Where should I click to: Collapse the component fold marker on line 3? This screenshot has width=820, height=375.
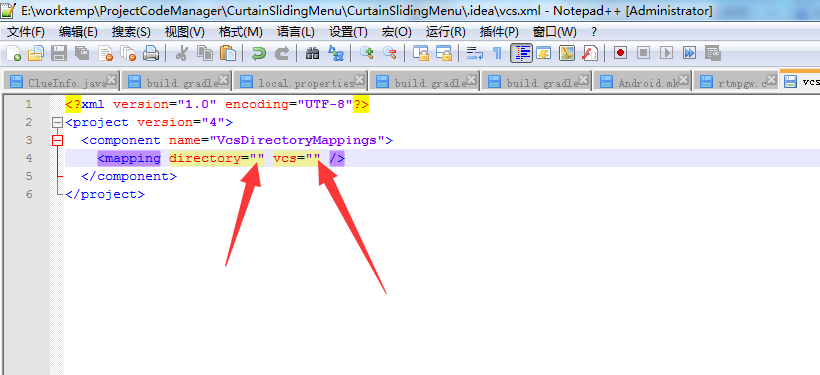pyautogui.click(x=57, y=140)
